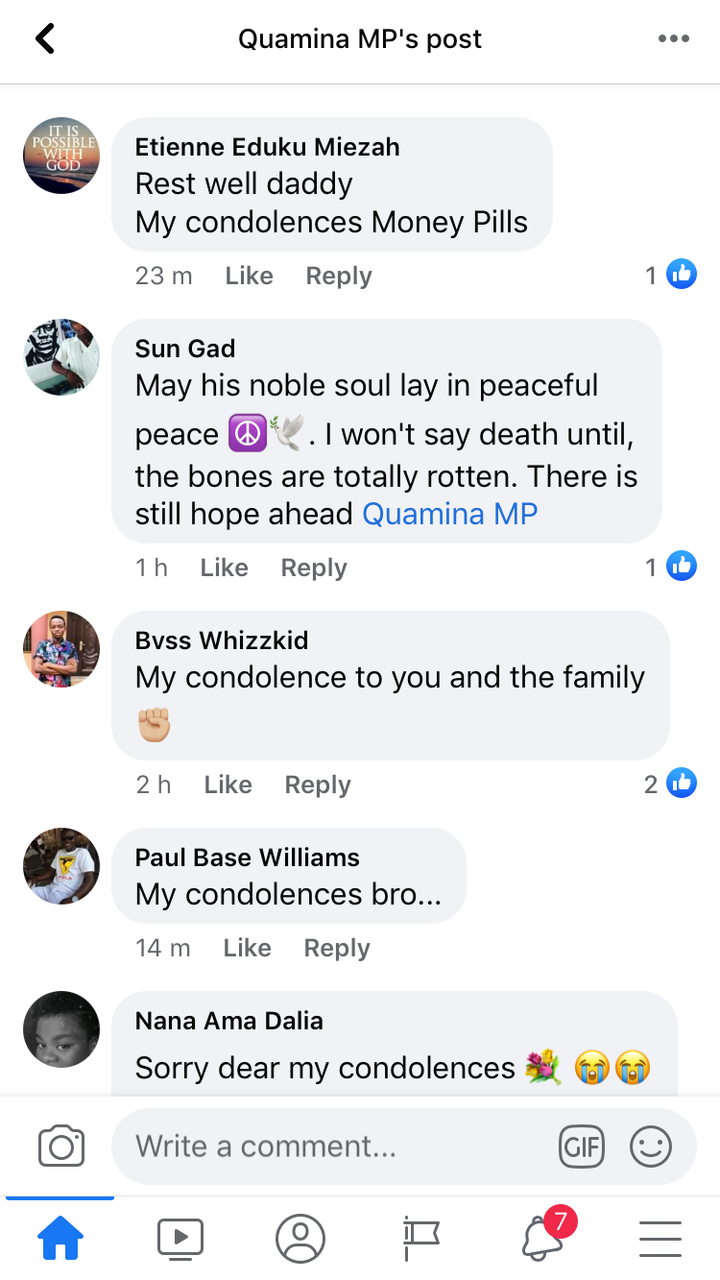The width and height of the screenshot is (720, 1280).
Task: Open the emoji smiley picker
Action: tap(651, 1146)
